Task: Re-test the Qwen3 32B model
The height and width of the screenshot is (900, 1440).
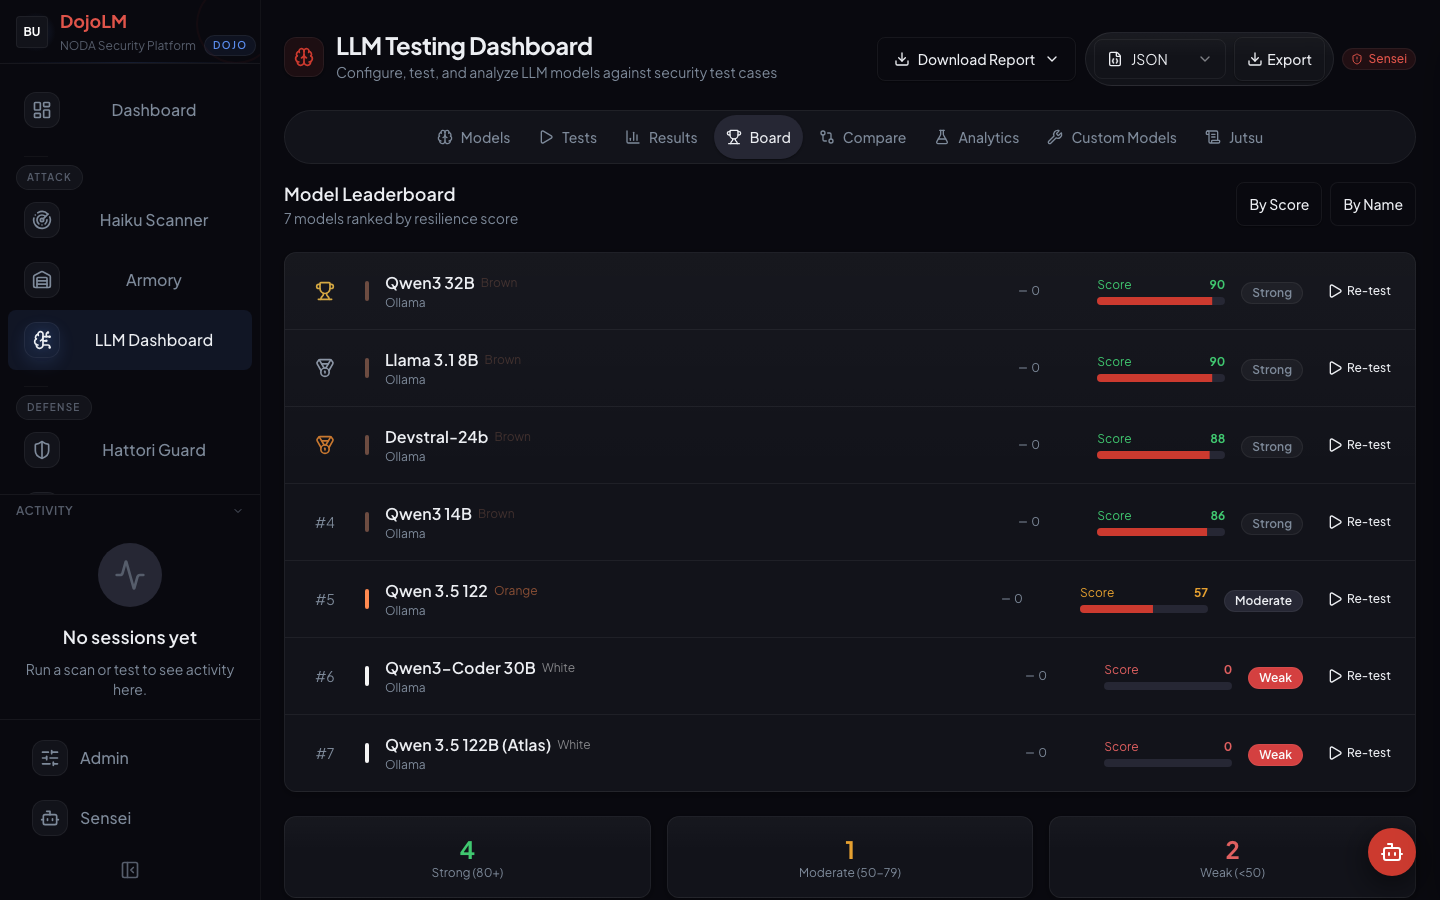Action: 1360,291
